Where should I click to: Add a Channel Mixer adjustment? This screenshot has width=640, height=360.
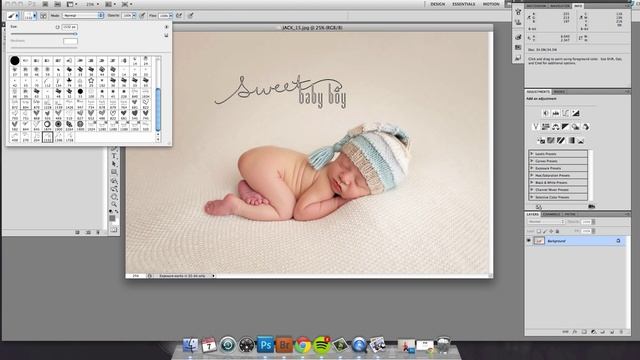[x=585, y=127]
